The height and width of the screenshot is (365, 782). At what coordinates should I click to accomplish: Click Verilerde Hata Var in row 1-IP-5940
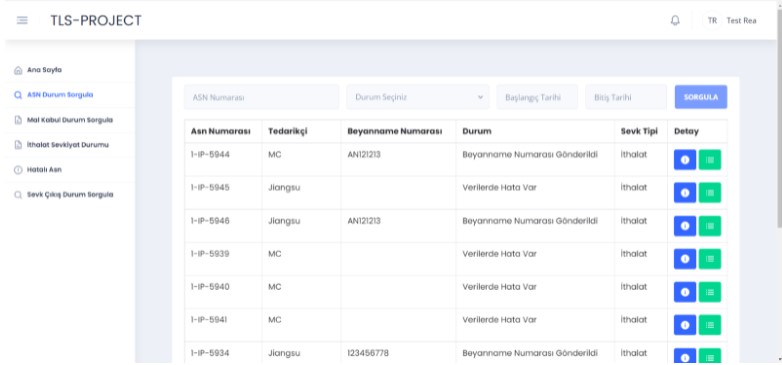point(499,287)
